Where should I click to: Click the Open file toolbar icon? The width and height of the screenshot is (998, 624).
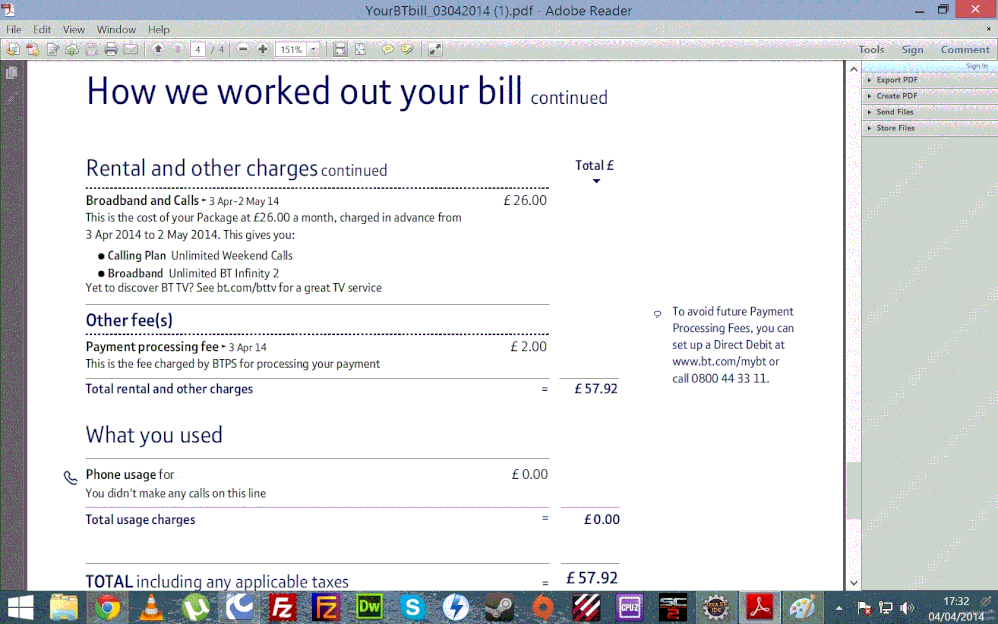(13, 49)
